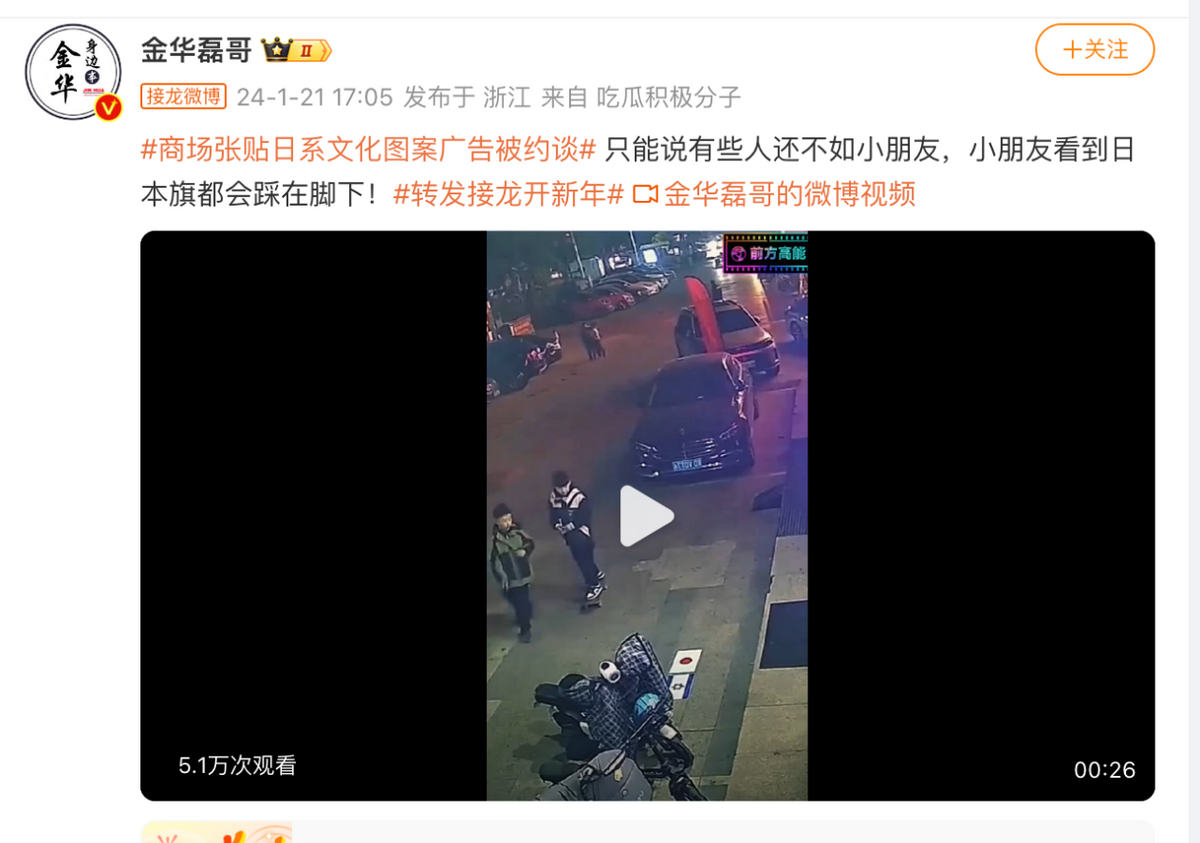The image size is (1200, 843).
Task: Click the crown membership level badge
Action: (x=296, y=50)
